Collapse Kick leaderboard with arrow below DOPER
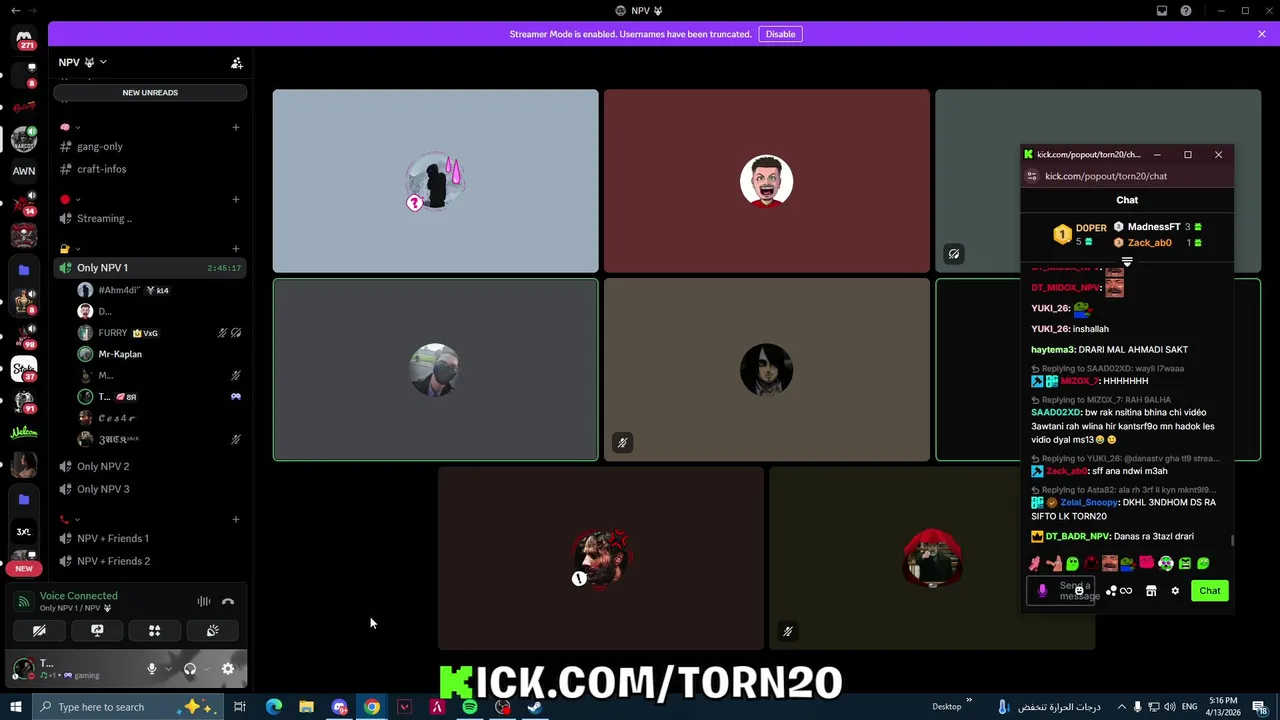 click(1127, 262)
